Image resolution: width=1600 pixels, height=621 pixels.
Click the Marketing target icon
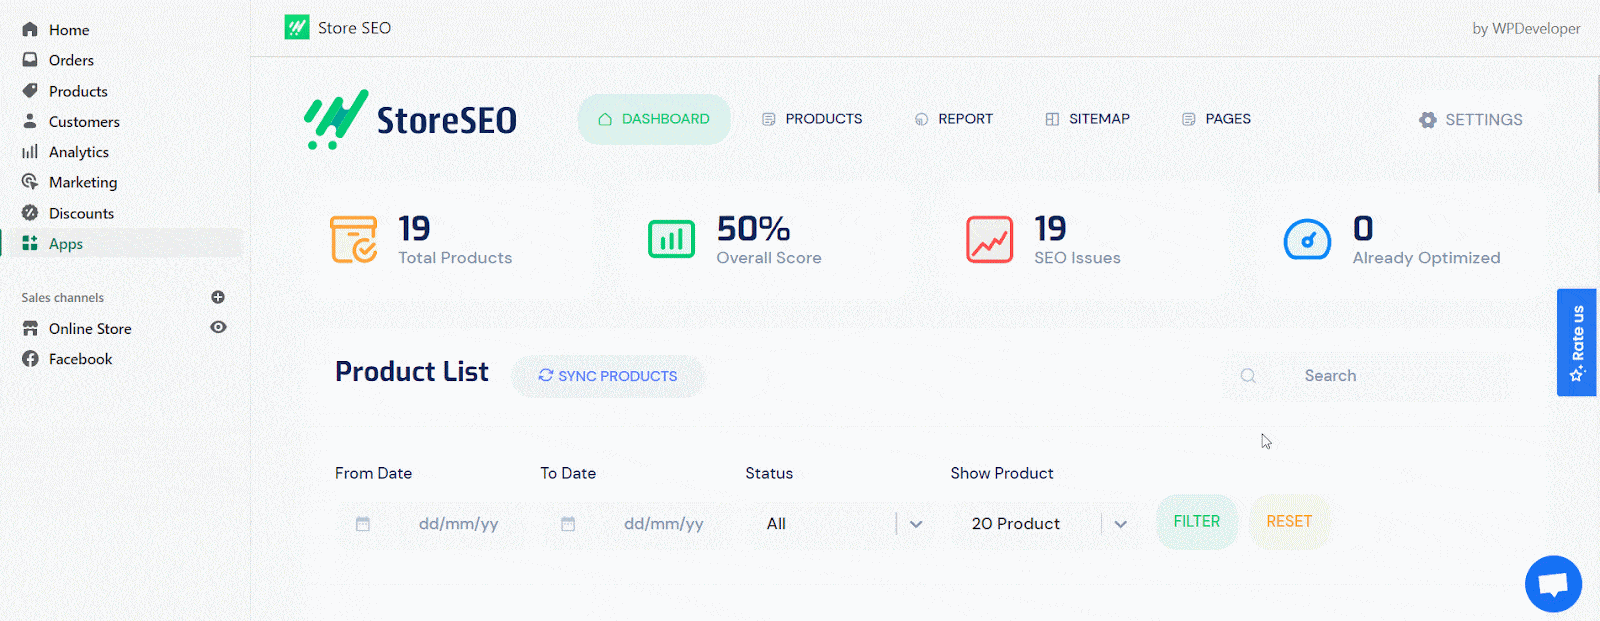[x=30, y=182]
